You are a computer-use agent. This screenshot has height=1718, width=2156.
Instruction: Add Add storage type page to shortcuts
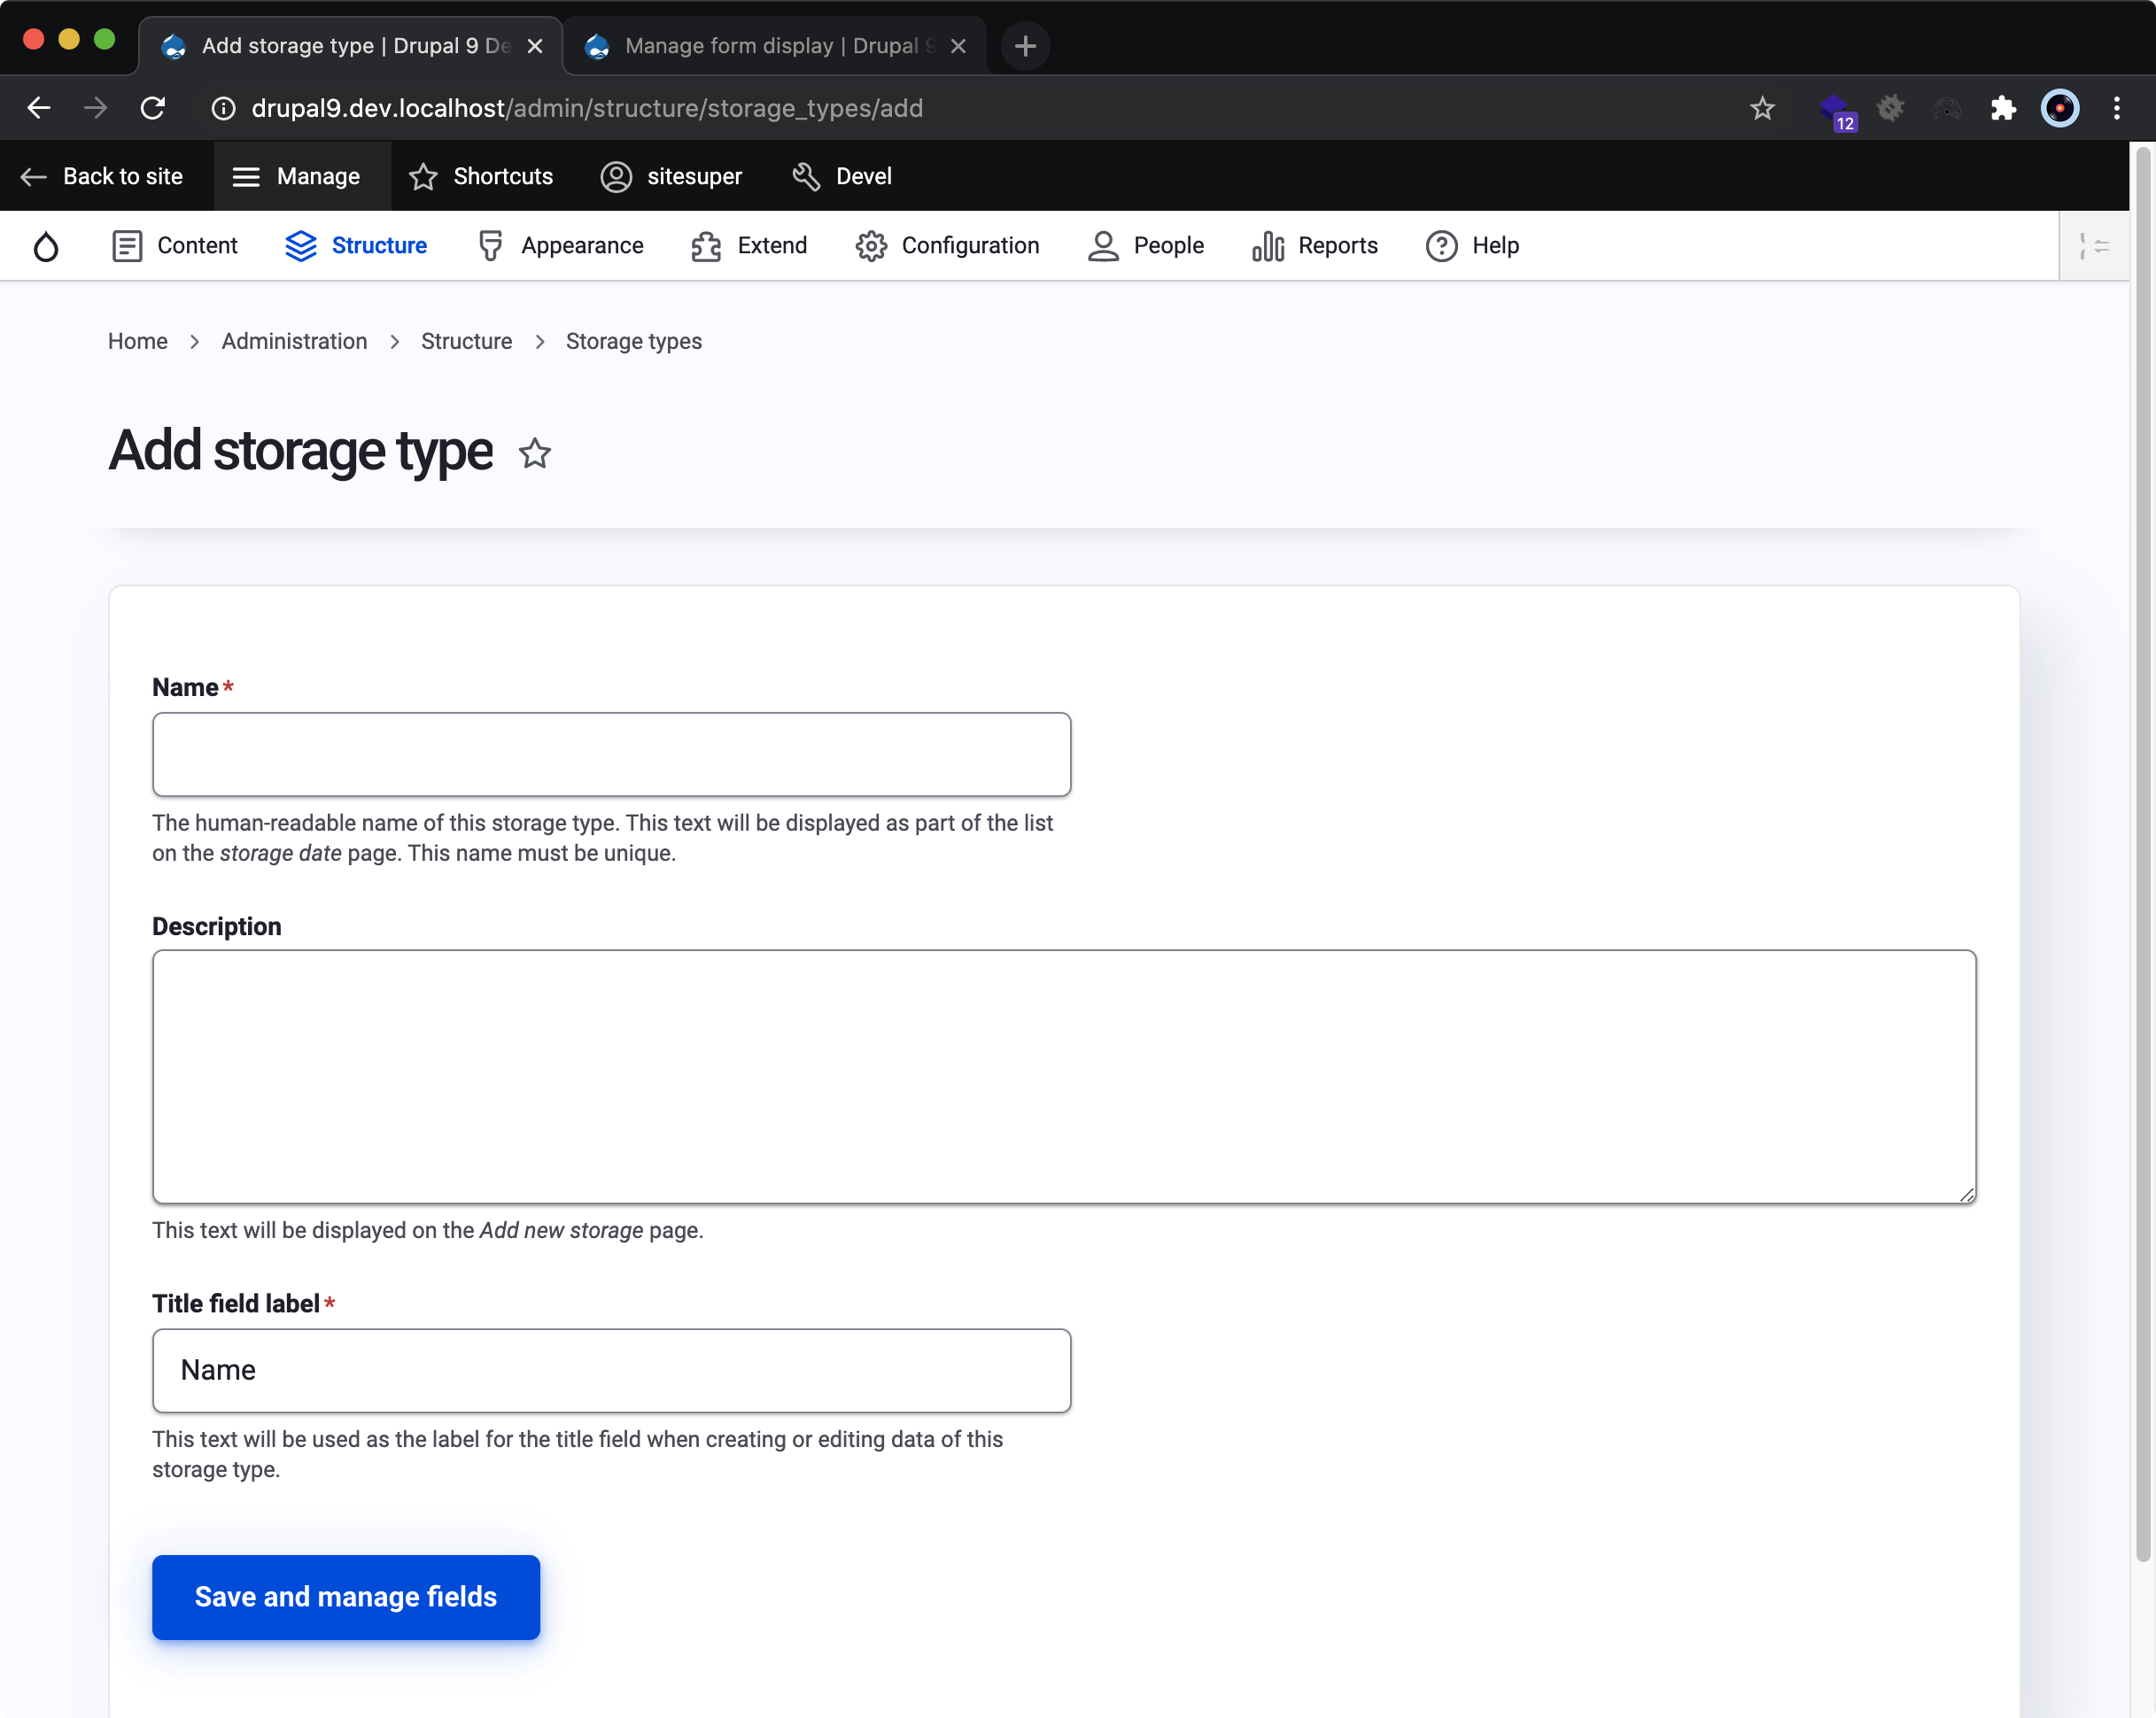[x=534, y=453]
